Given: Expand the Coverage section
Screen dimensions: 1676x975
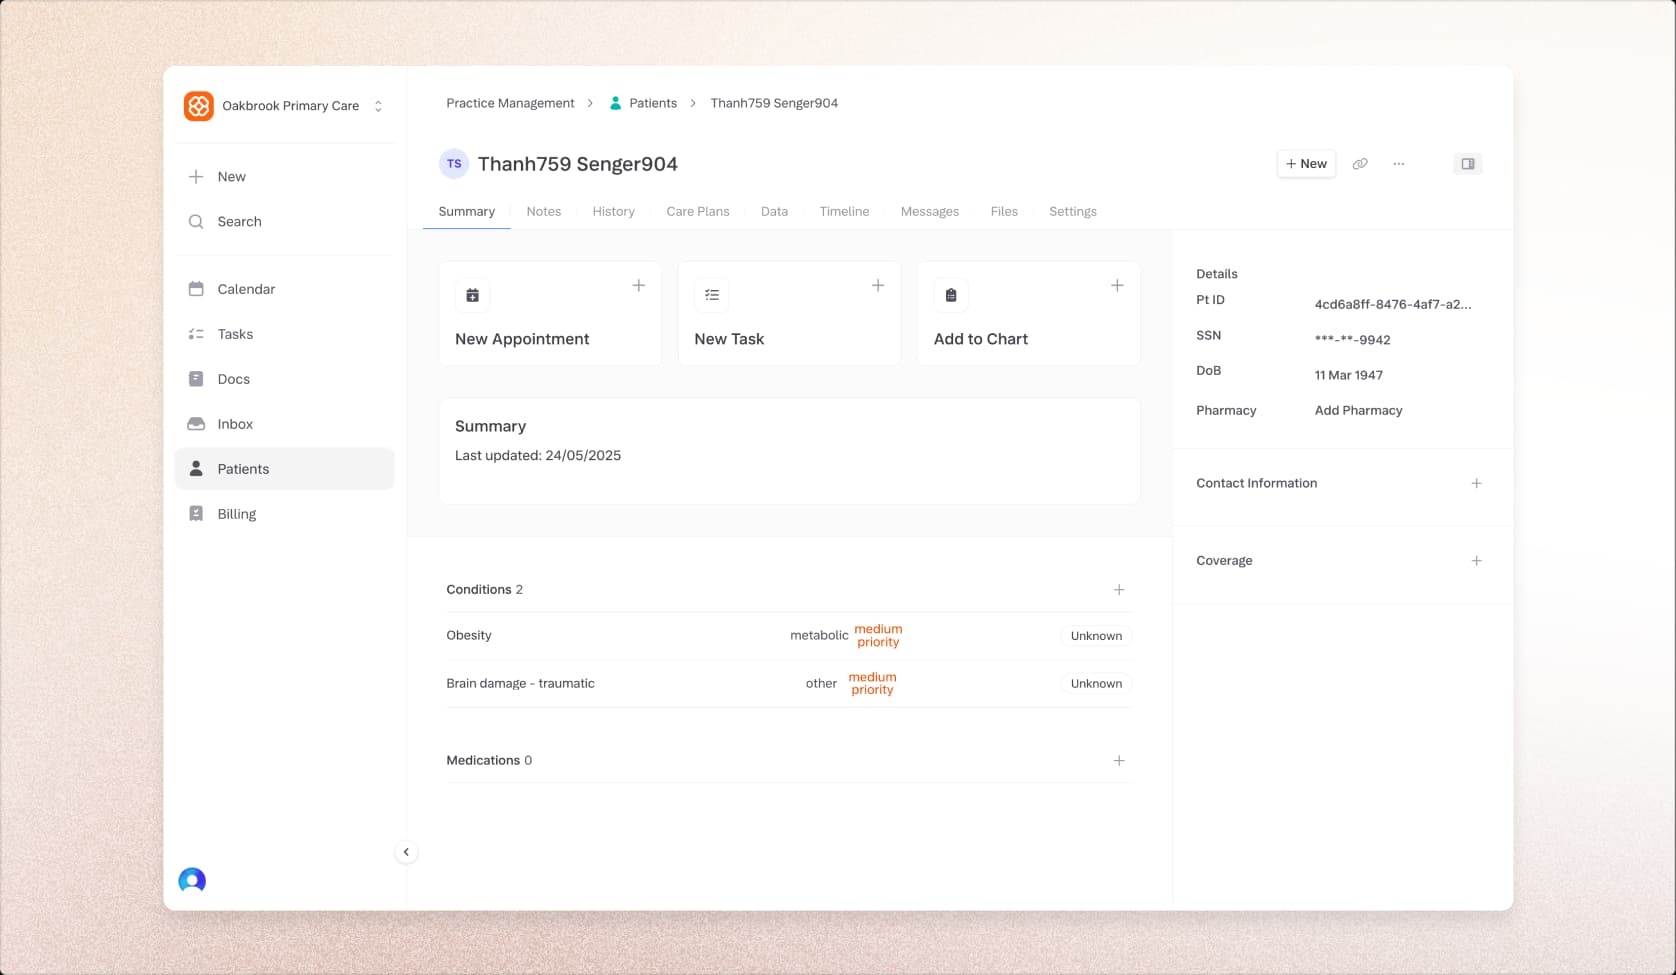Looking at the screenshot, I should tap(1476, 561).
